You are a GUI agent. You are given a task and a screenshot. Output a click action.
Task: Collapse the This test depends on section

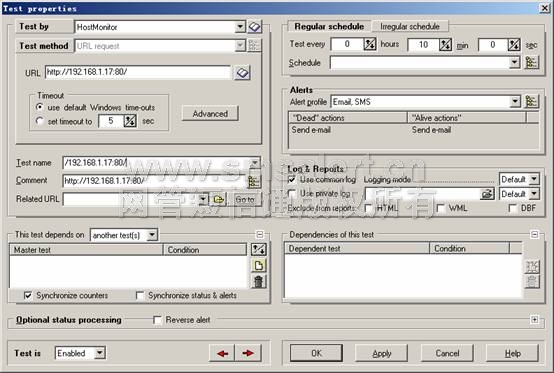[260, 235]
